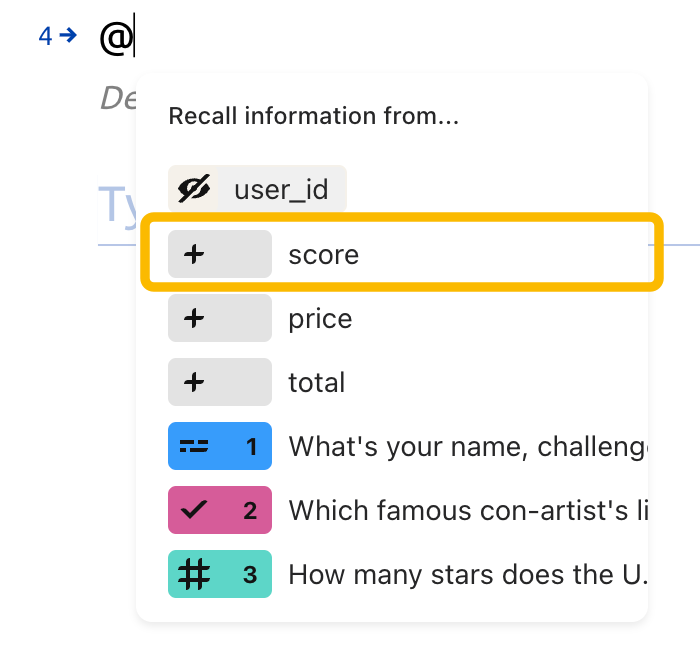Recall answer from "What's your name" question
700x650 pixels.
pyautogui.click(x=392, y=446)
